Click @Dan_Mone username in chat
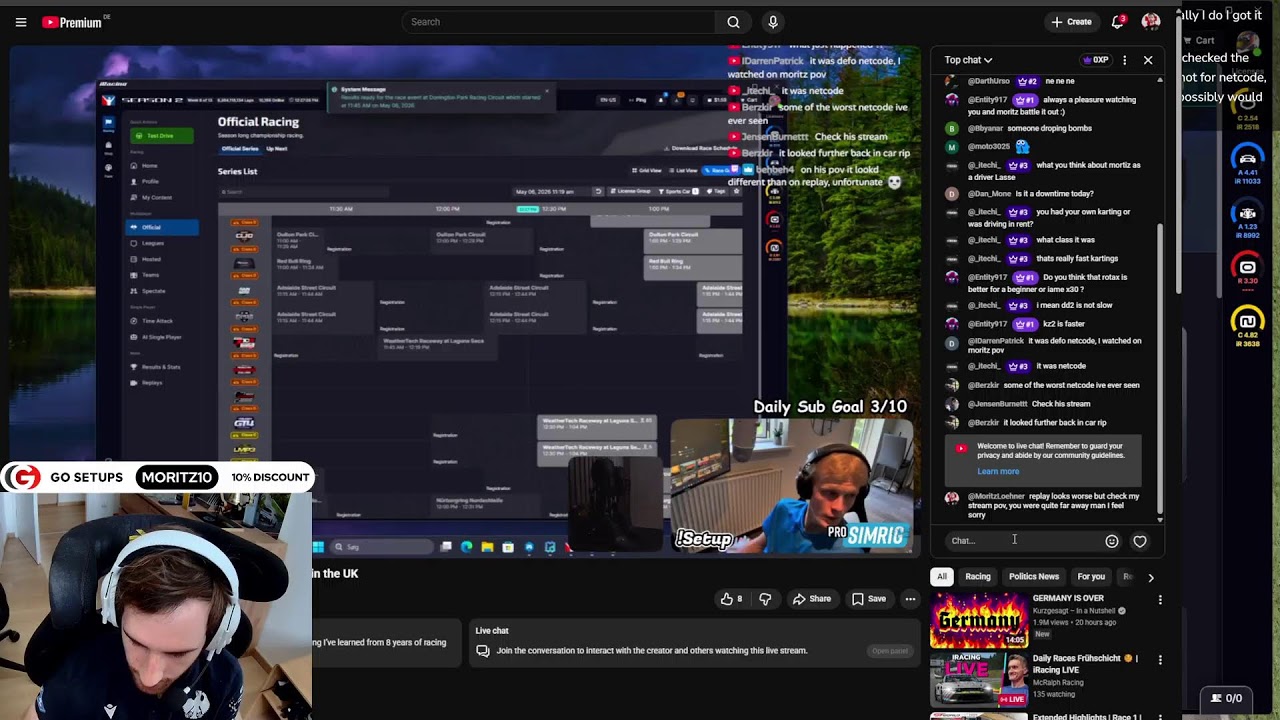 990,194
